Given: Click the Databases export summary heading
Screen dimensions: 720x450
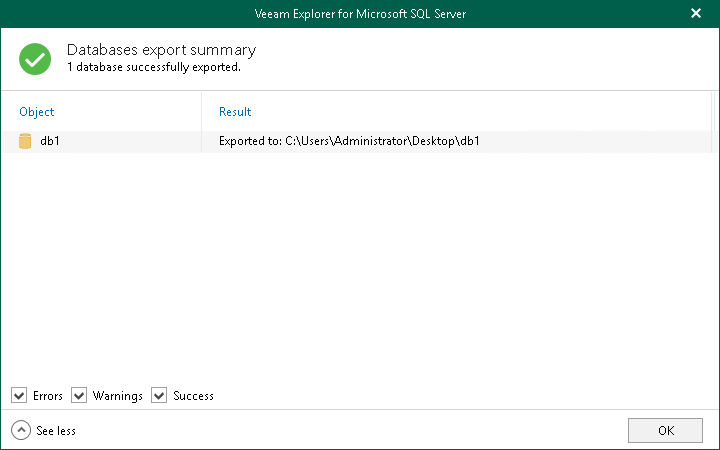Looking at the screenshot, I should pyautogui.click(x=161, y=50).
